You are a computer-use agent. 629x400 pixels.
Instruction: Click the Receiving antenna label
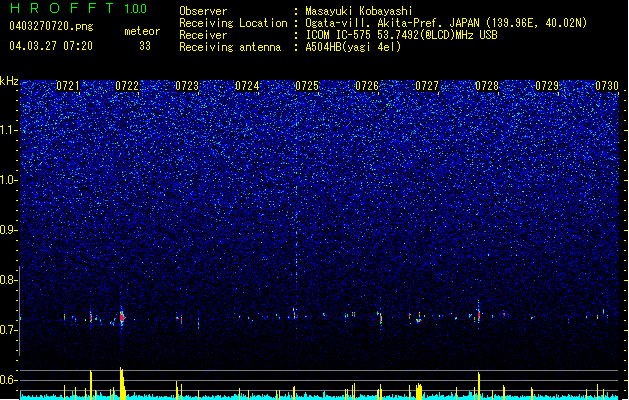point(230,47)
